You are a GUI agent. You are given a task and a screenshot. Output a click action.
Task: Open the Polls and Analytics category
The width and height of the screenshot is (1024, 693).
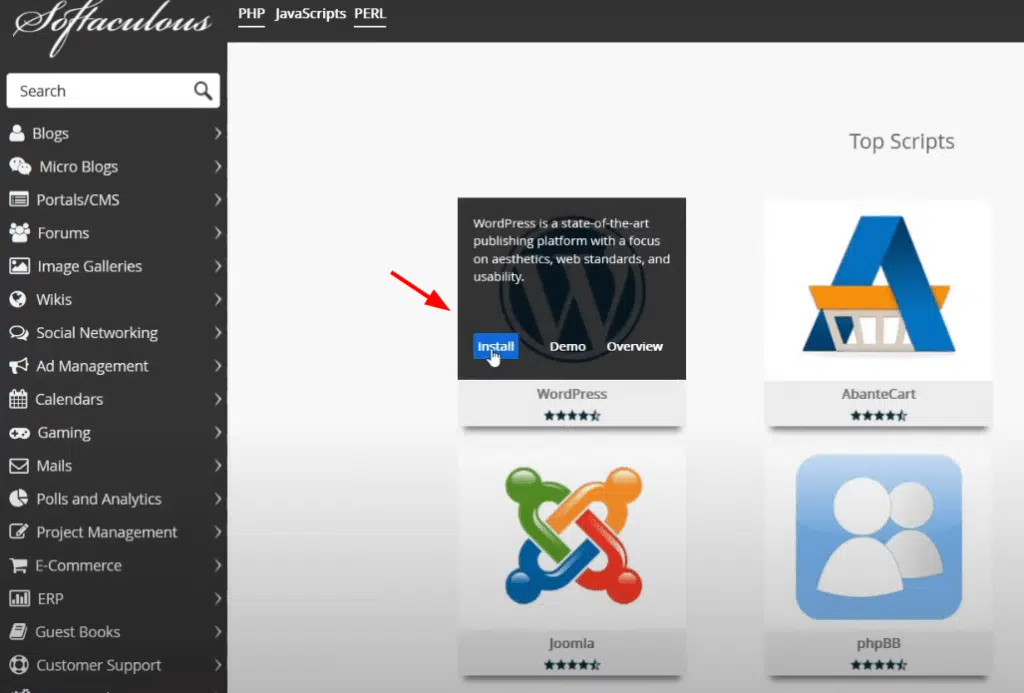tap(99, 499)
